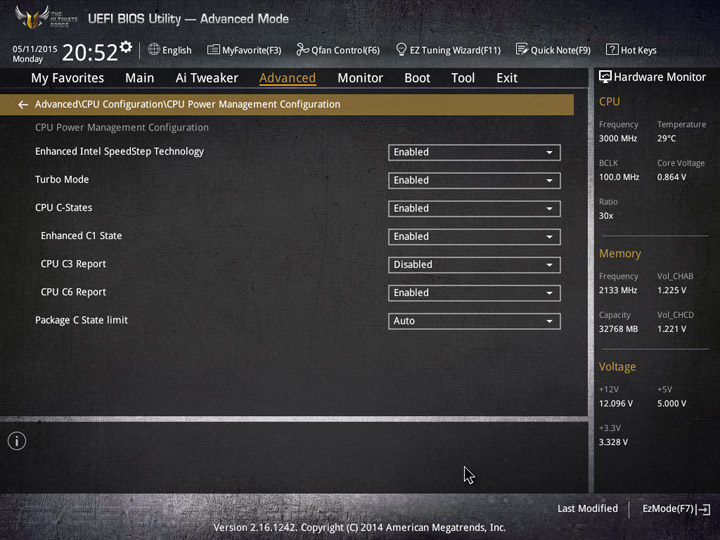Open the Enhanced C1 State dropdown
Viewport: 720px width, 540px height.
pyautogui.click(x=474, y=236)
